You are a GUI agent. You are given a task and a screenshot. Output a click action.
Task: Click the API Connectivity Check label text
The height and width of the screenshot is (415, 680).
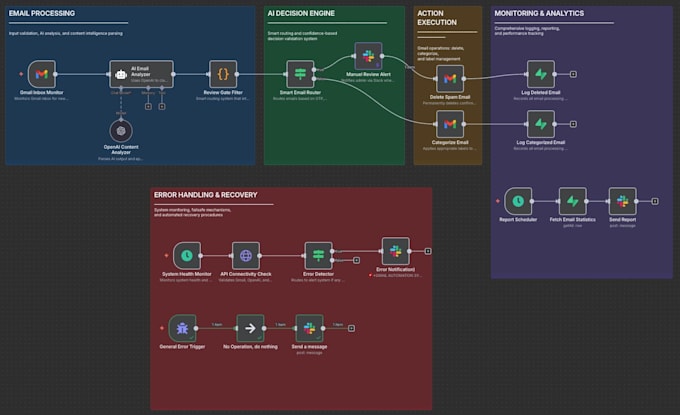(x=246, y=274)
